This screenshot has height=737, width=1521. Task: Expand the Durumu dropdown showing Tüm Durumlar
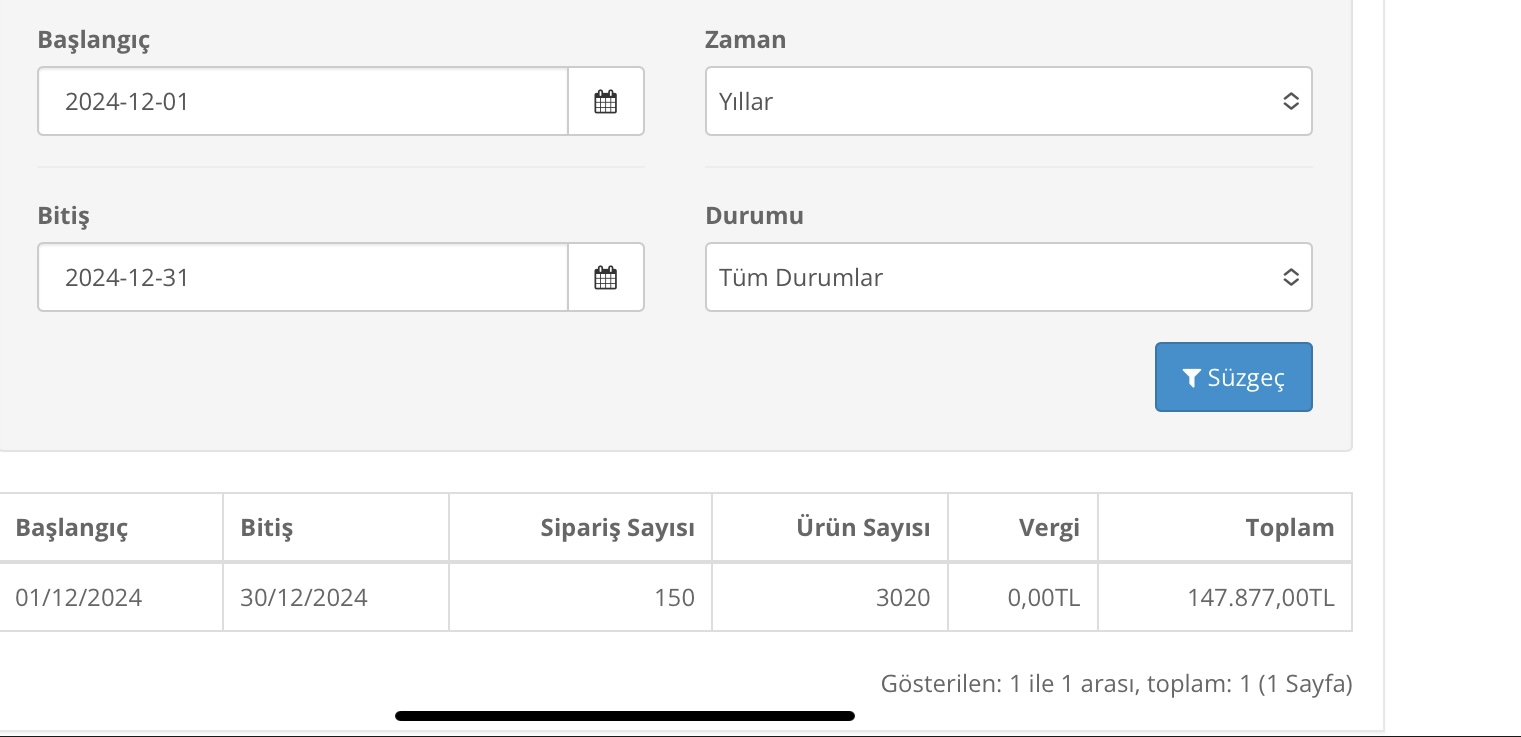(1008, 277)
